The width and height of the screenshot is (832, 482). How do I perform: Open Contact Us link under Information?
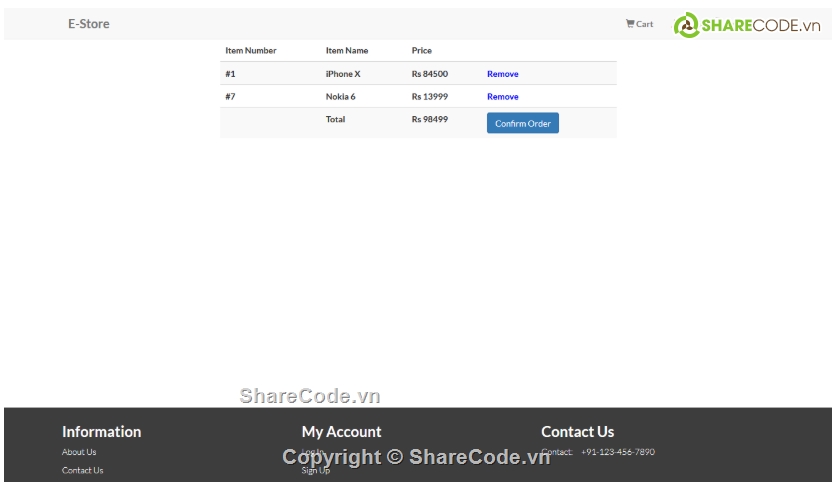pyautogui.click(x=82, y=470)
